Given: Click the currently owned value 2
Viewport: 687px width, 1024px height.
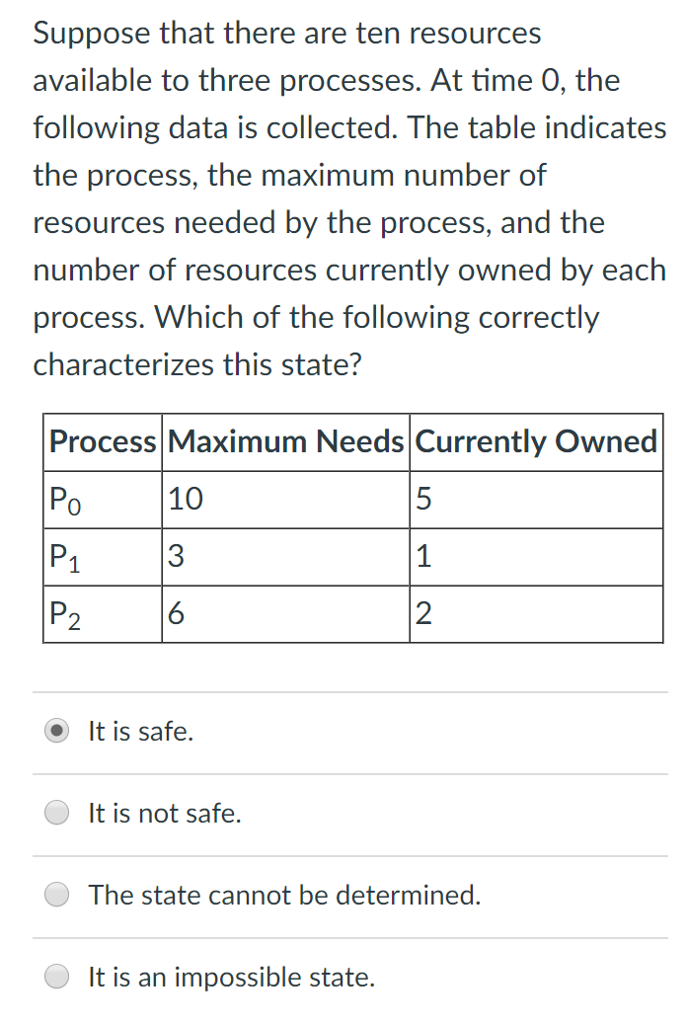Looking at the screenshot, I should click(x=424, y=613).
